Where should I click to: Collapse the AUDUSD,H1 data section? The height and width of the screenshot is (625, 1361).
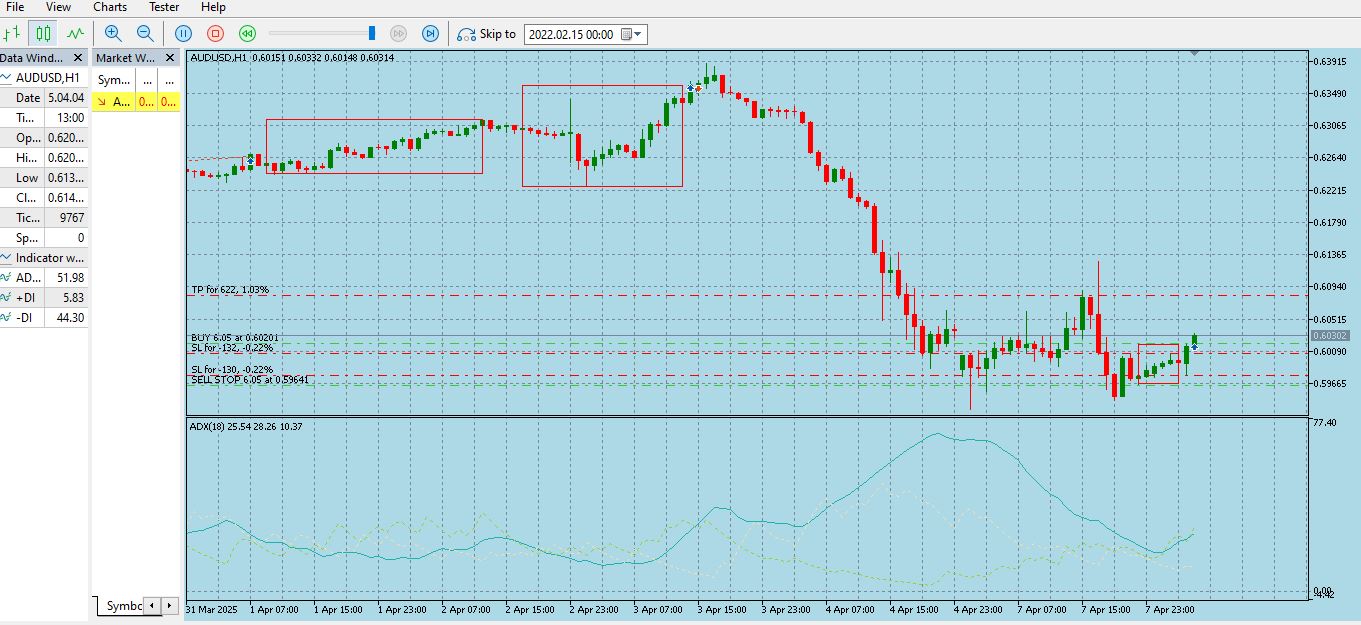7,78
